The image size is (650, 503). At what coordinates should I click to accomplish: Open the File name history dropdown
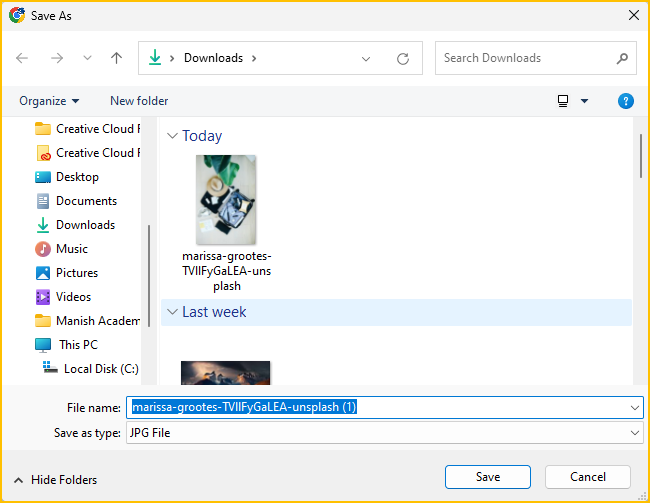click(635, 407)
